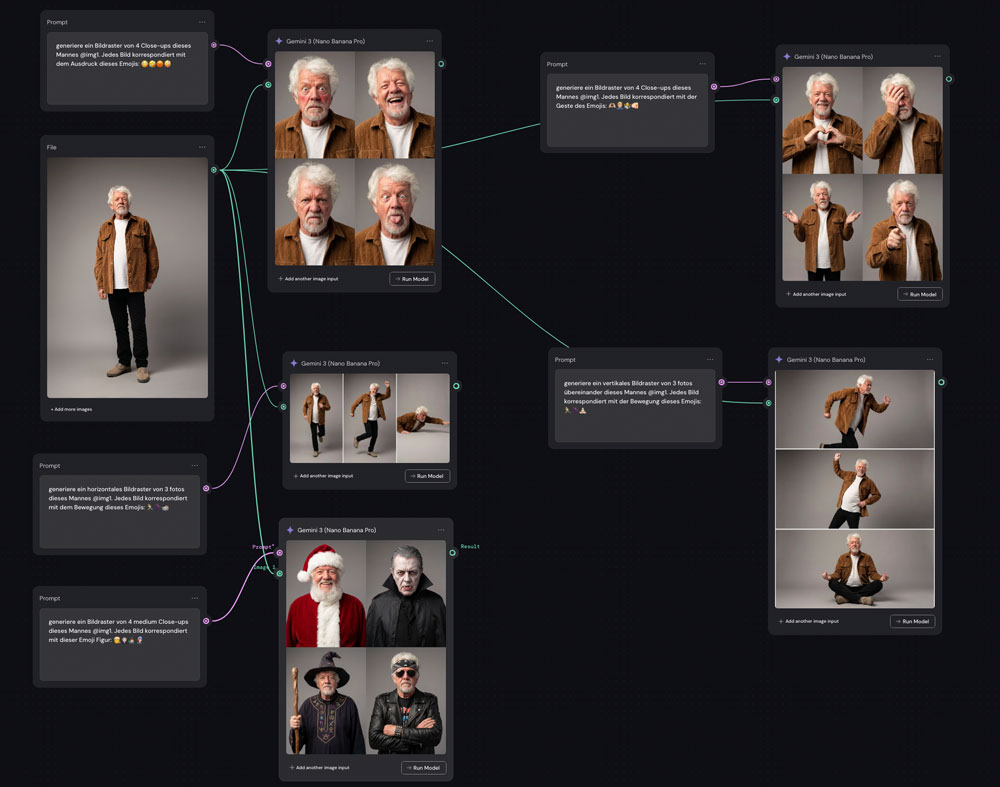Click the sparkle icon on the Santa costume Gemini node
Image resolution: width=1000 pixels, height=787 pixels.
[x=291, y=530]
